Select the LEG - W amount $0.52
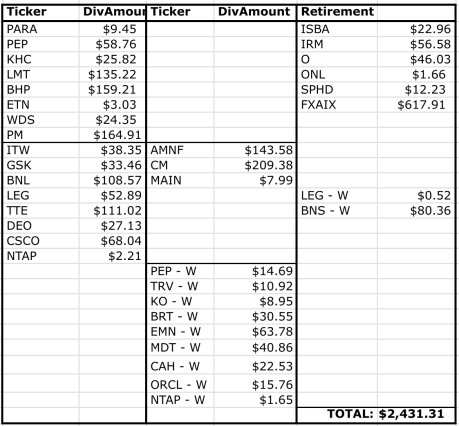The height and width of the screenshot is (426, 459). [x=416, y=195]
